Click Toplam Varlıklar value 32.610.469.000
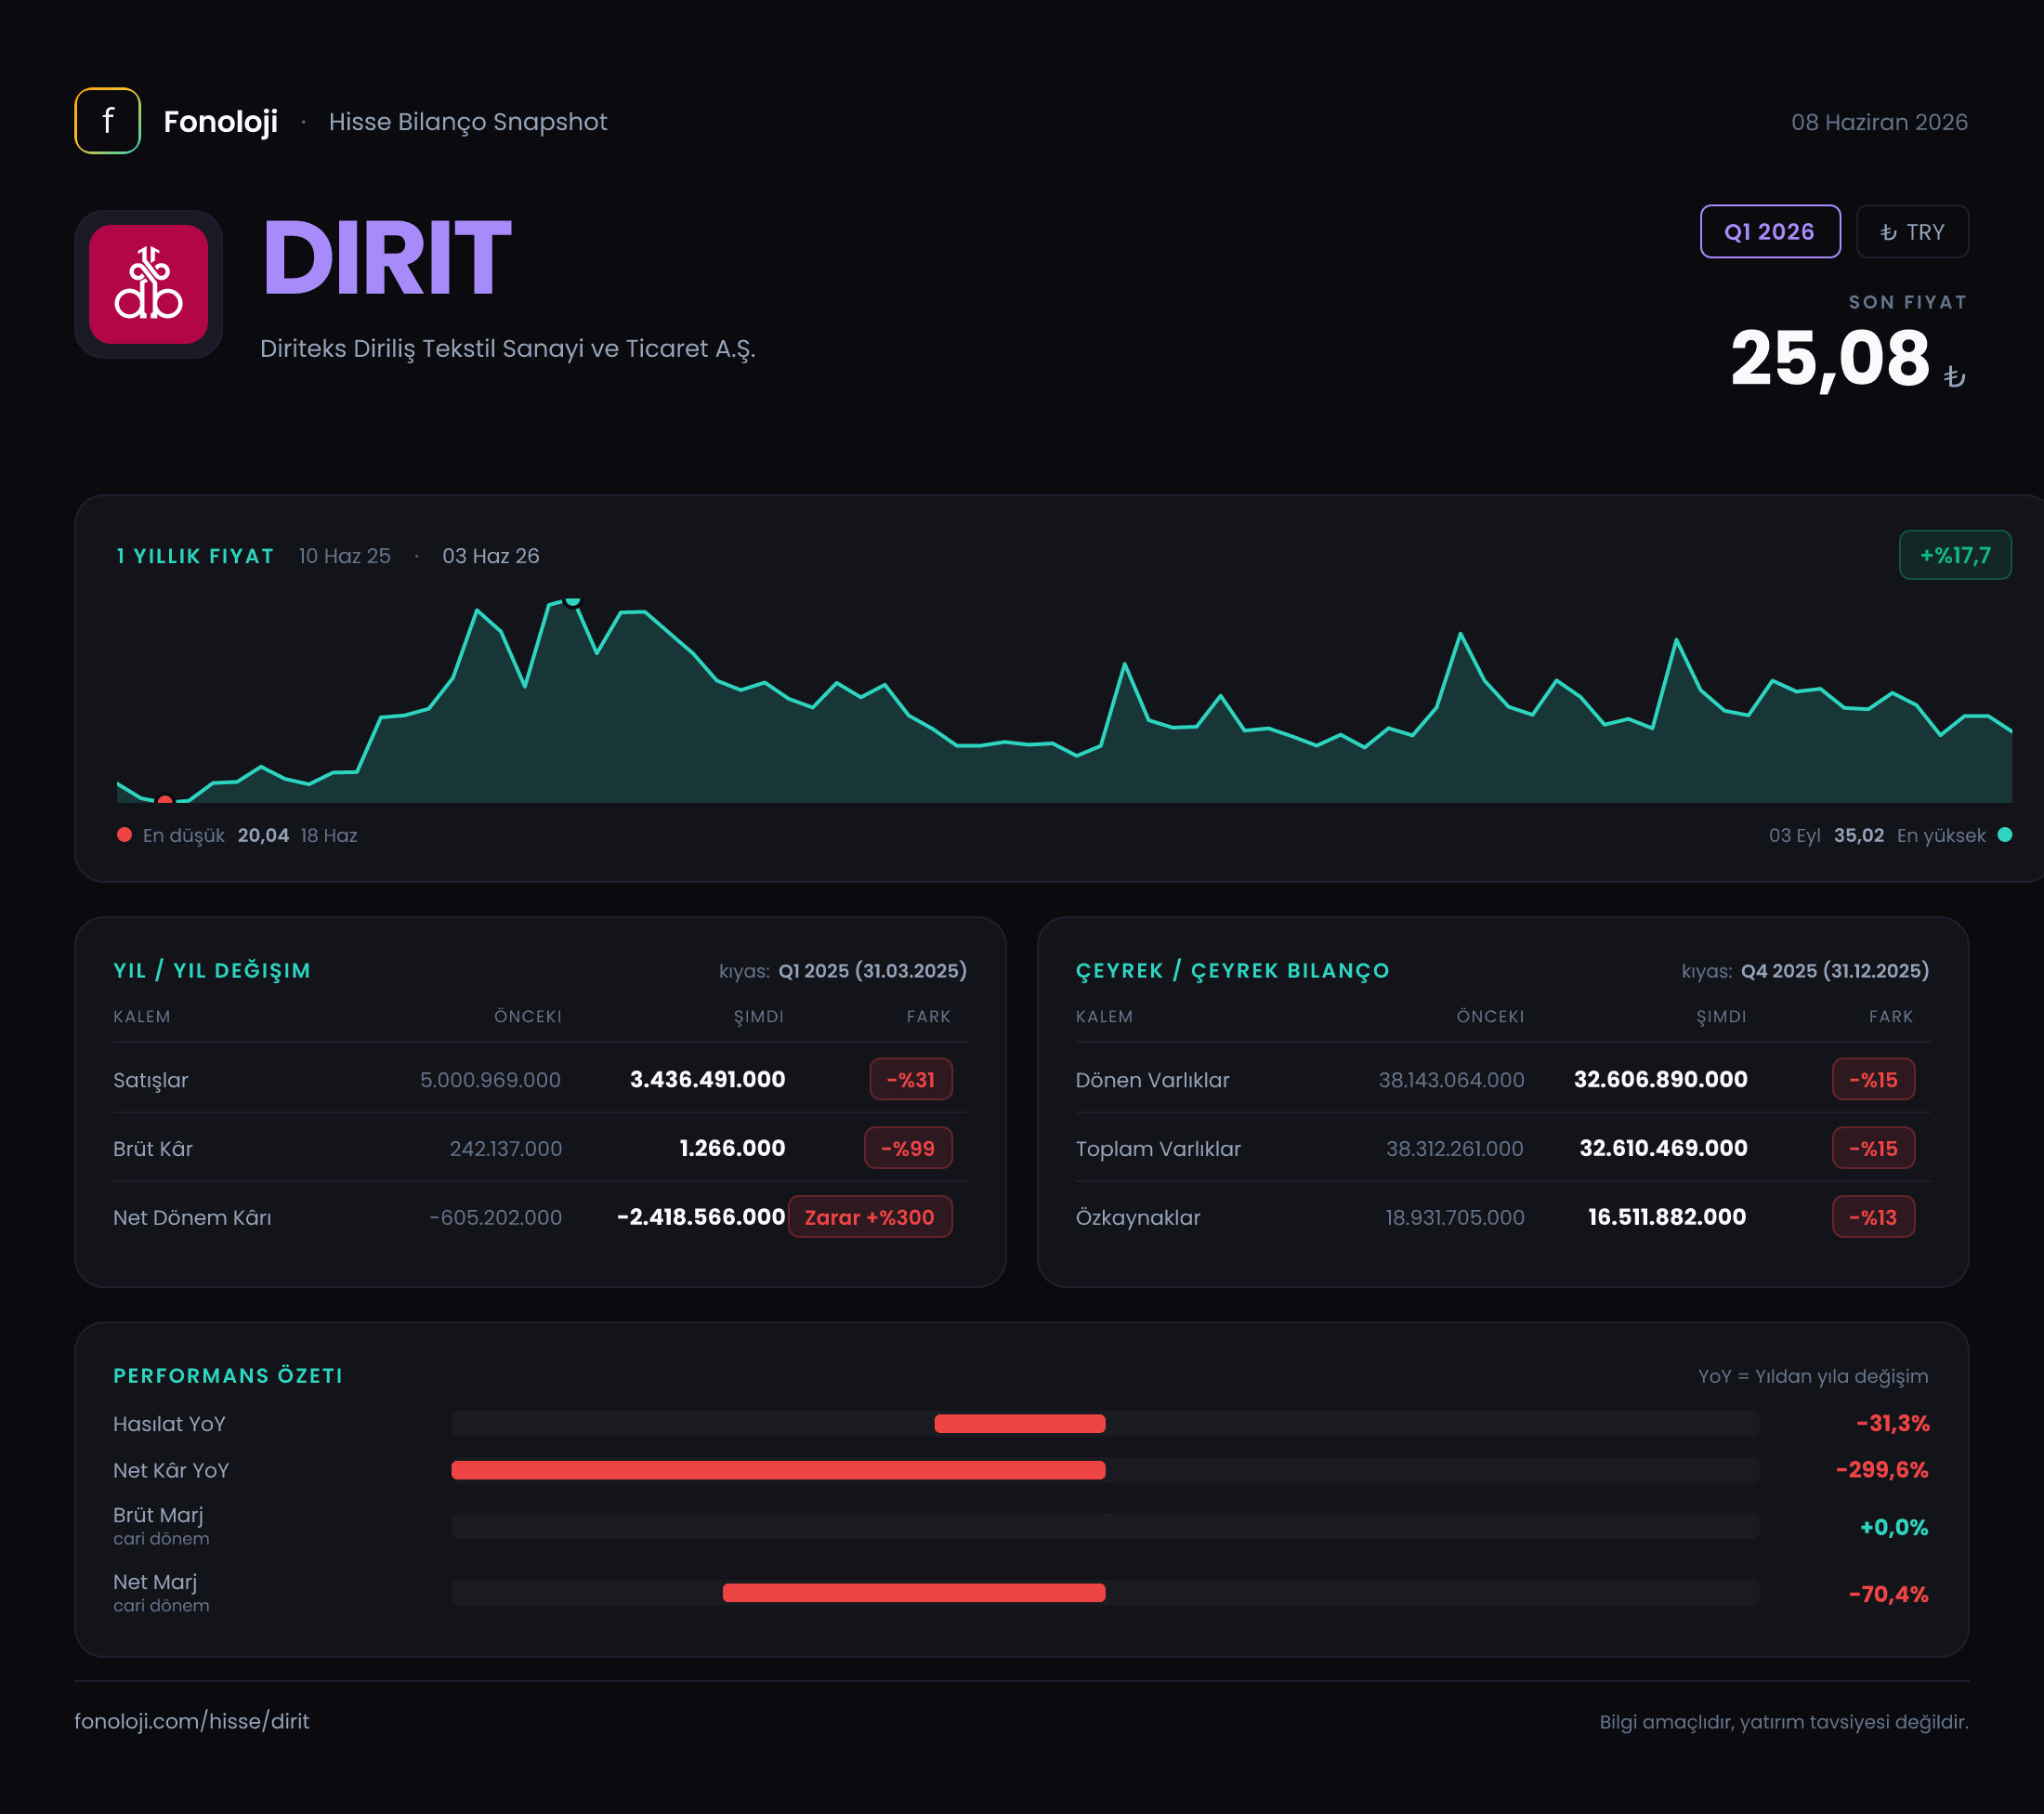The width and height of the screenshot is (2044, 1814). [x=1663, y=1148]
